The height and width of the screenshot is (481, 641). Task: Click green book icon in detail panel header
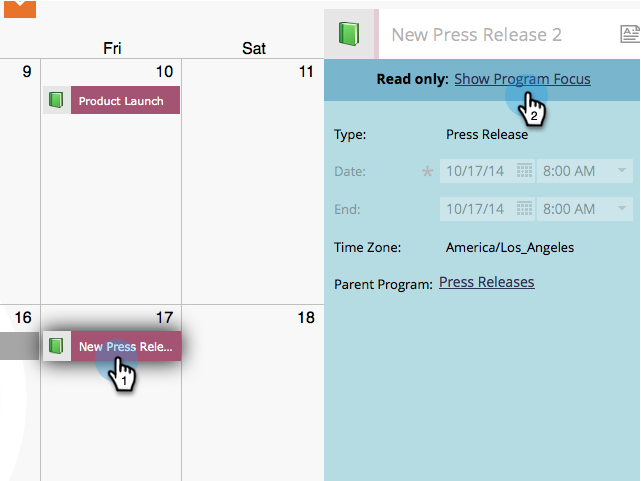349,34
